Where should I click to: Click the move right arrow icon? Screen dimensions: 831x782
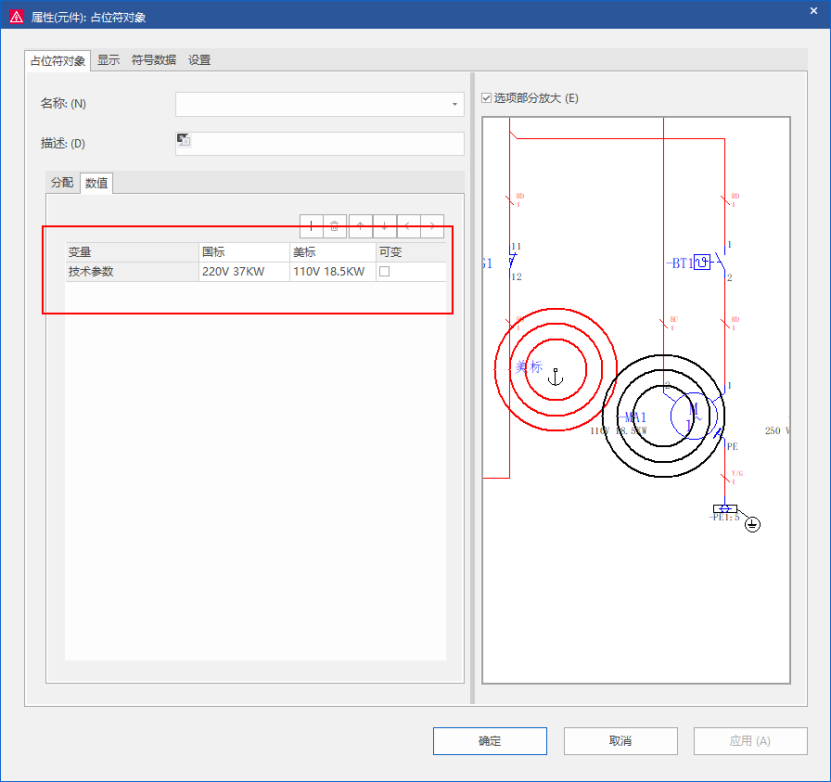[432, 226]
